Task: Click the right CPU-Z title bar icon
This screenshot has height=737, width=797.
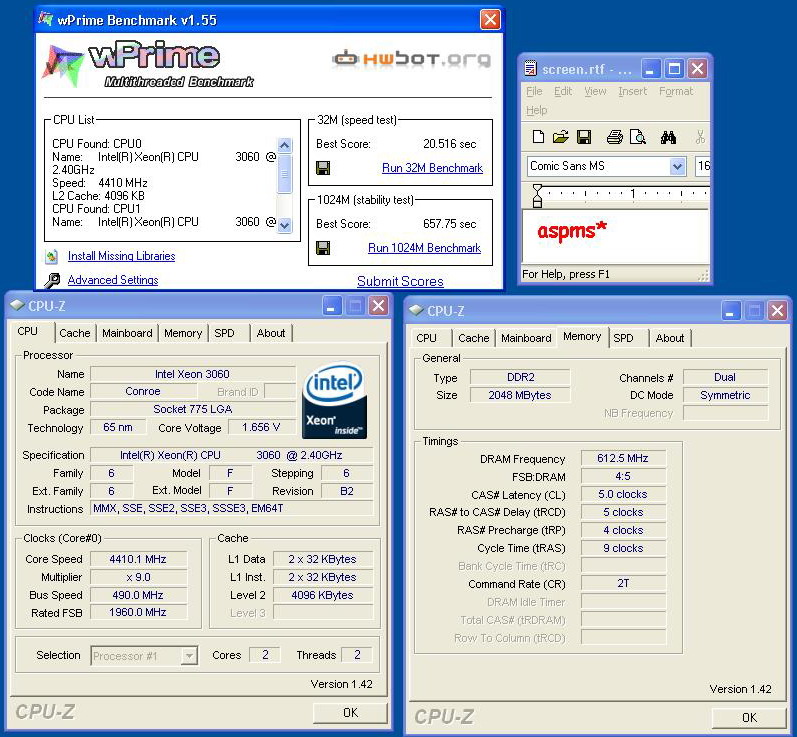Action: click(416, 310)
